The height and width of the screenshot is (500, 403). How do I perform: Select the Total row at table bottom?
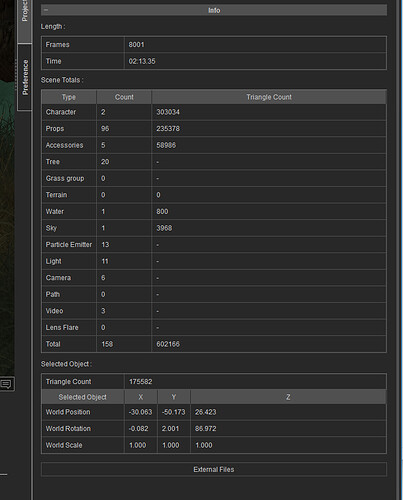click(214, 344)
